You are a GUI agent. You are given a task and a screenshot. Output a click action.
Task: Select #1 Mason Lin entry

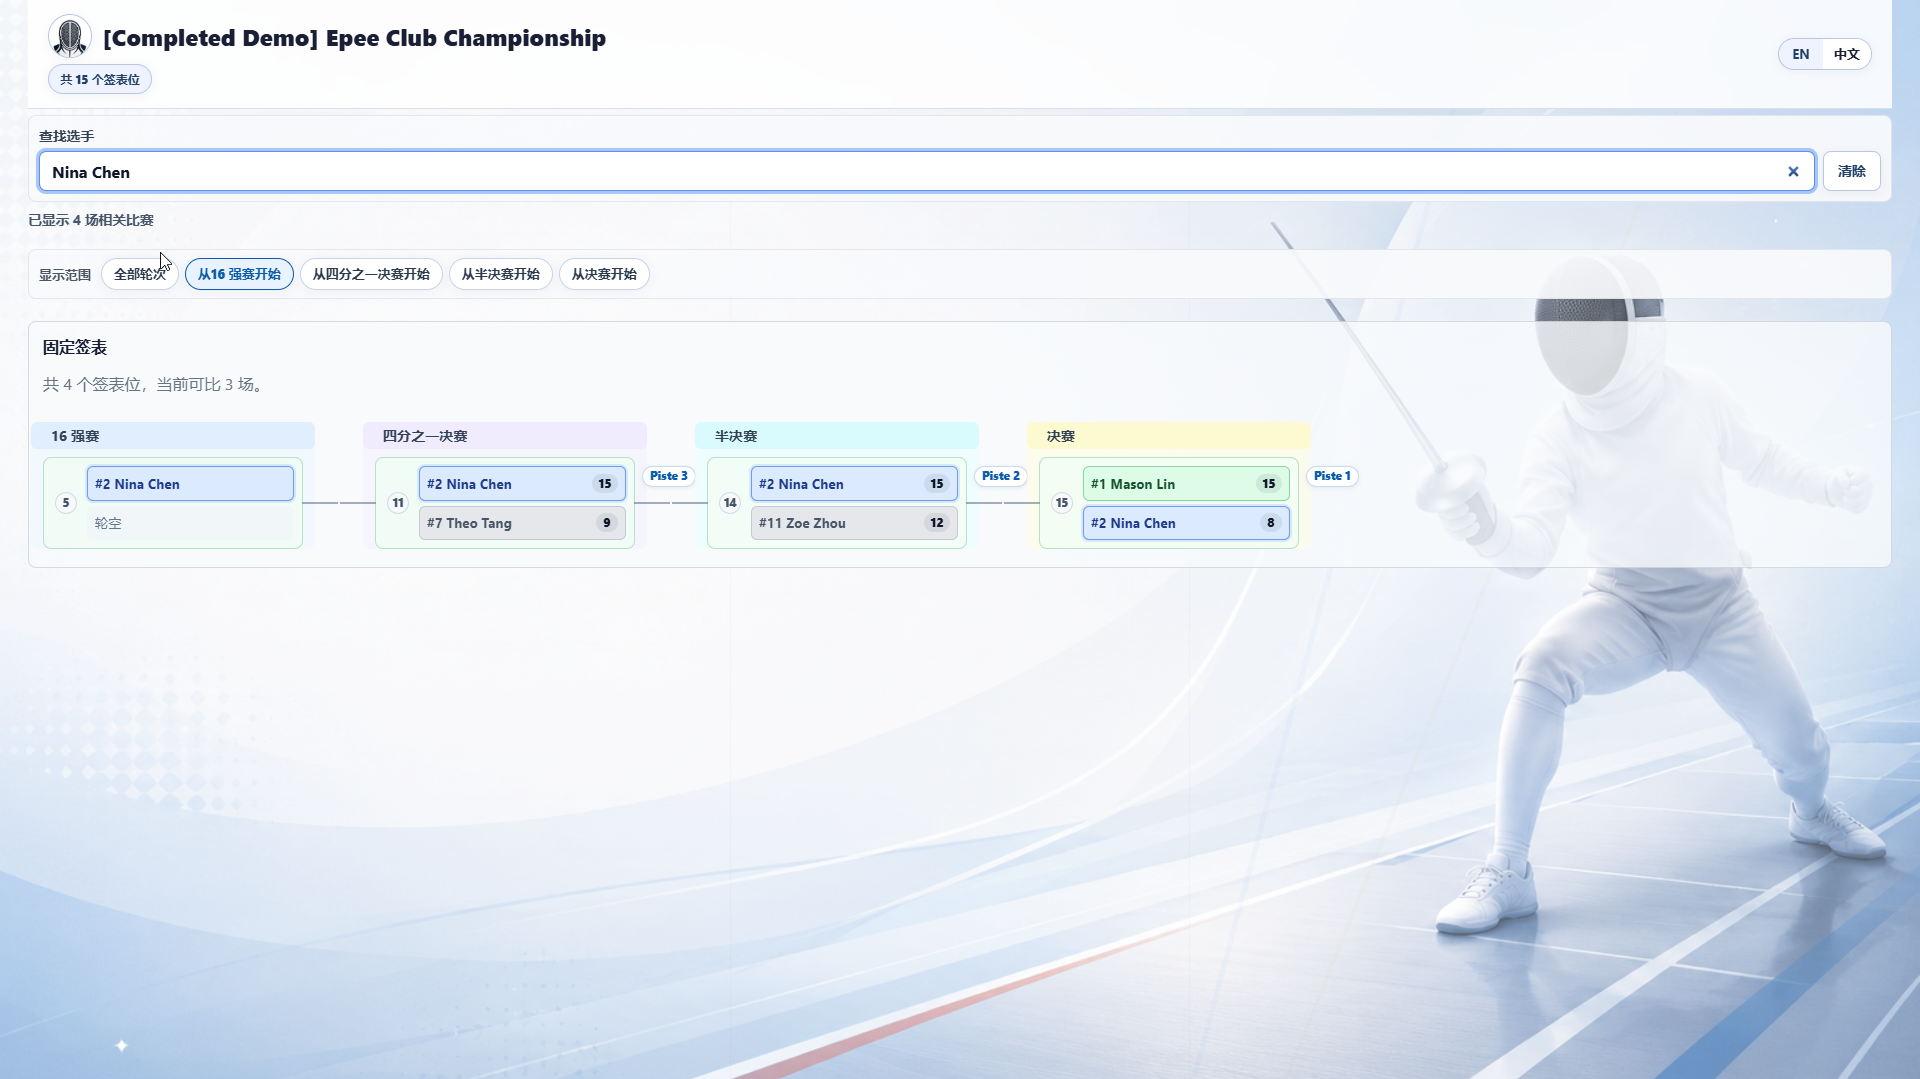1186,484
